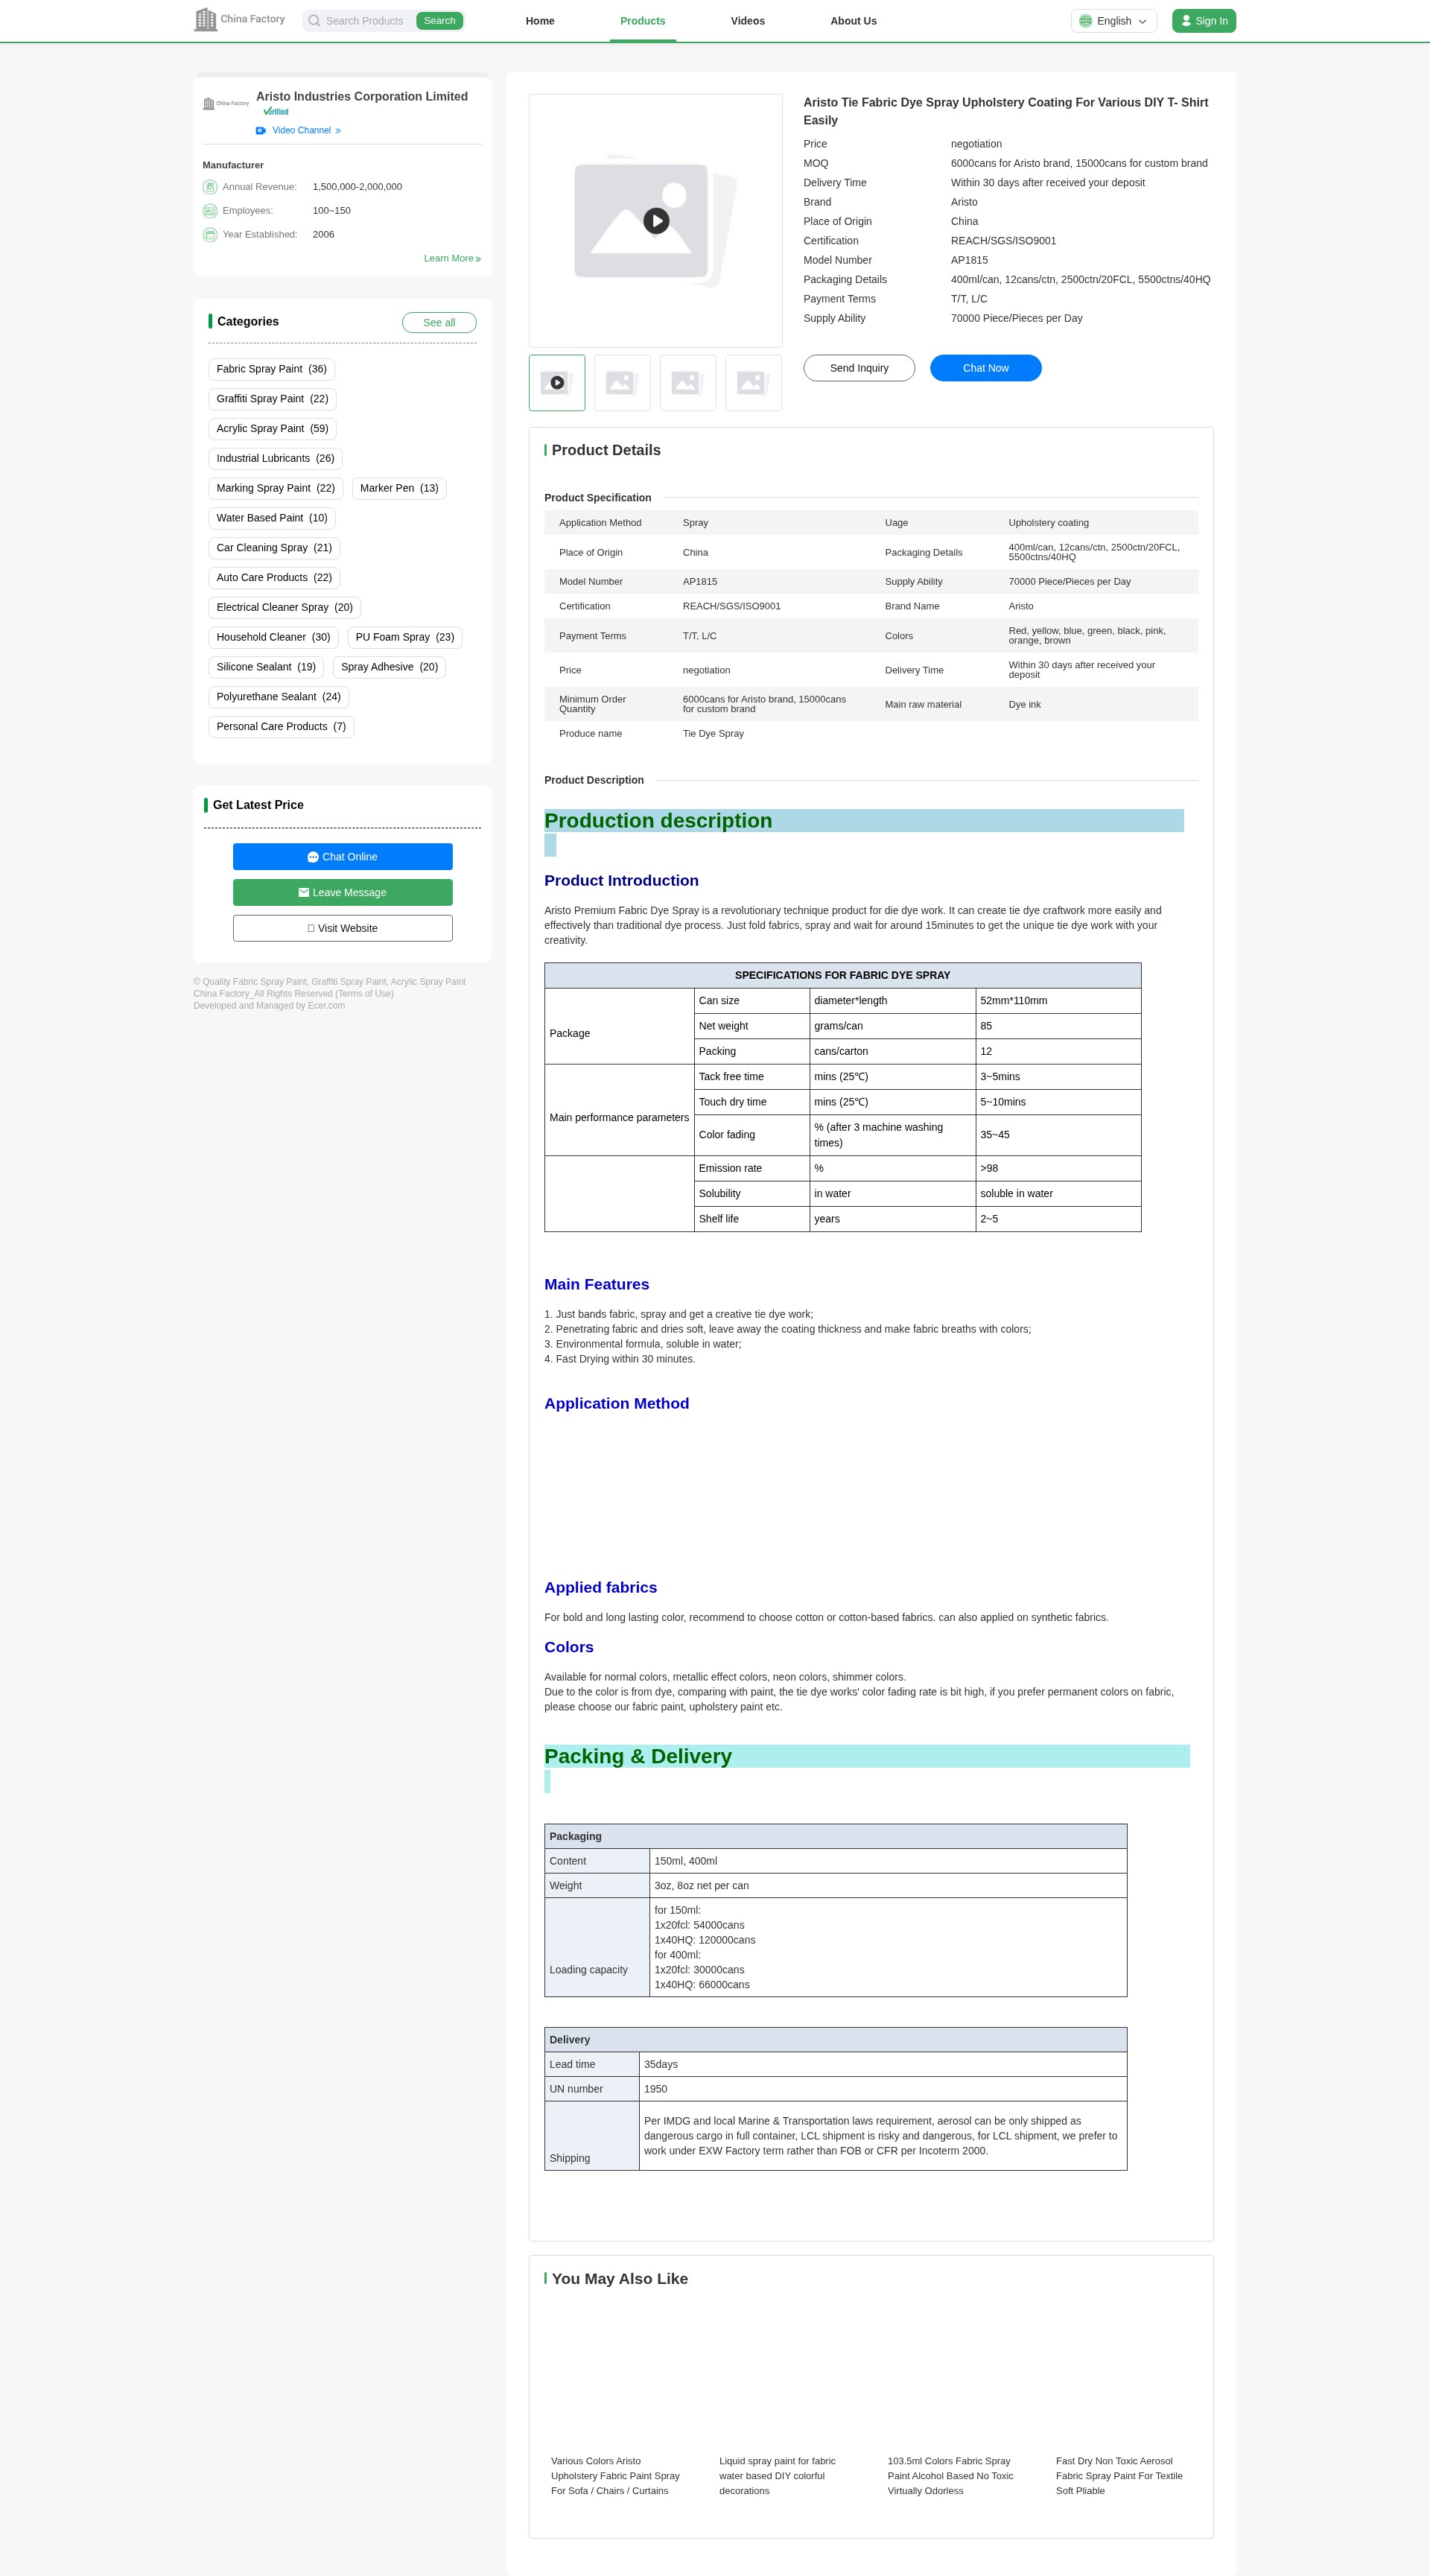Image resolution: width=1430 pixels, height=2576 pixels.
Task: Click the envelope icon in Leave Message
Action: pos(304,893)
